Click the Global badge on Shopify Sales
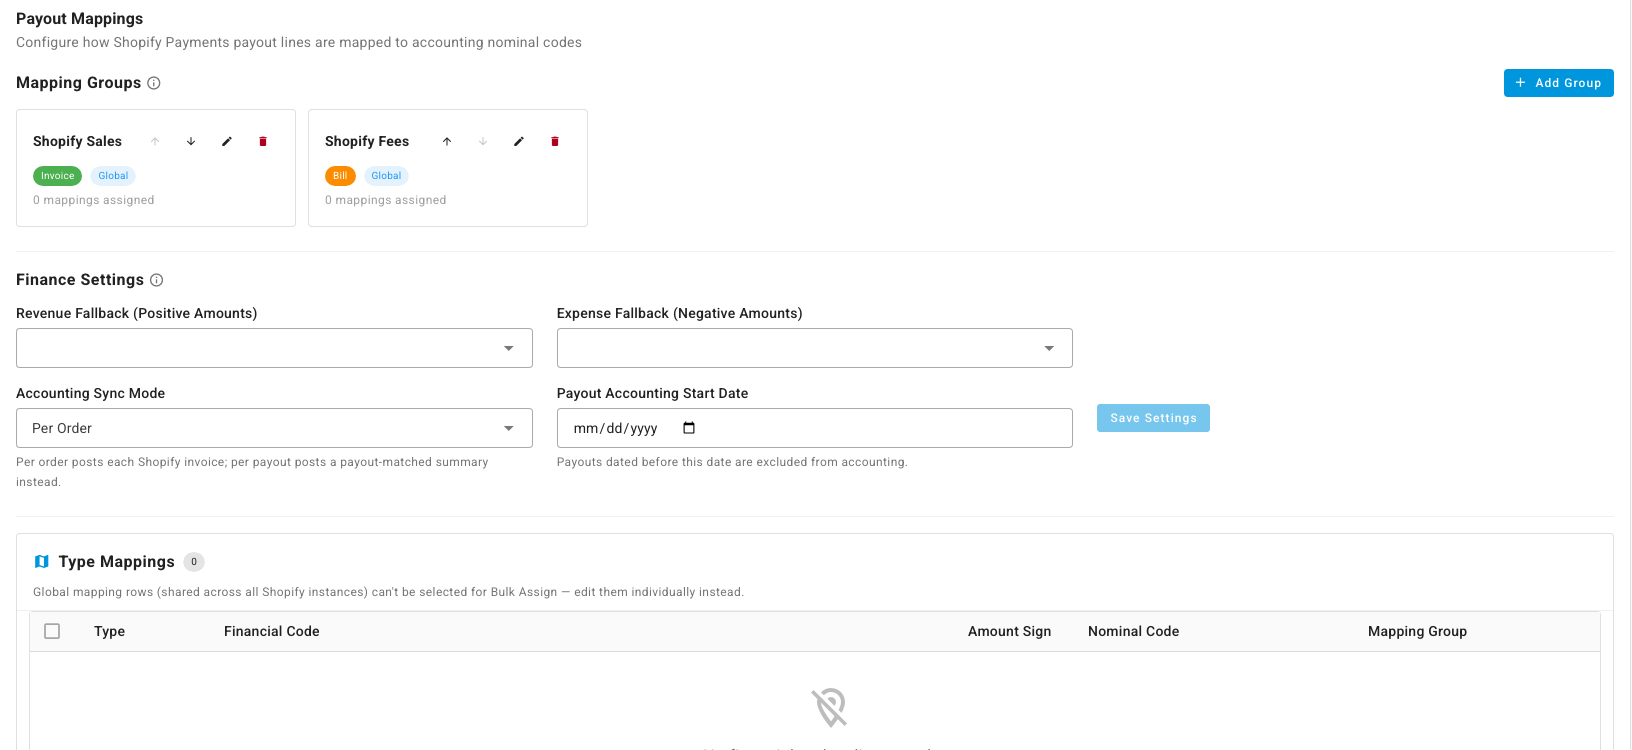Image resolution: width=1632 pixels, height=750 pixels. [113, 176]
